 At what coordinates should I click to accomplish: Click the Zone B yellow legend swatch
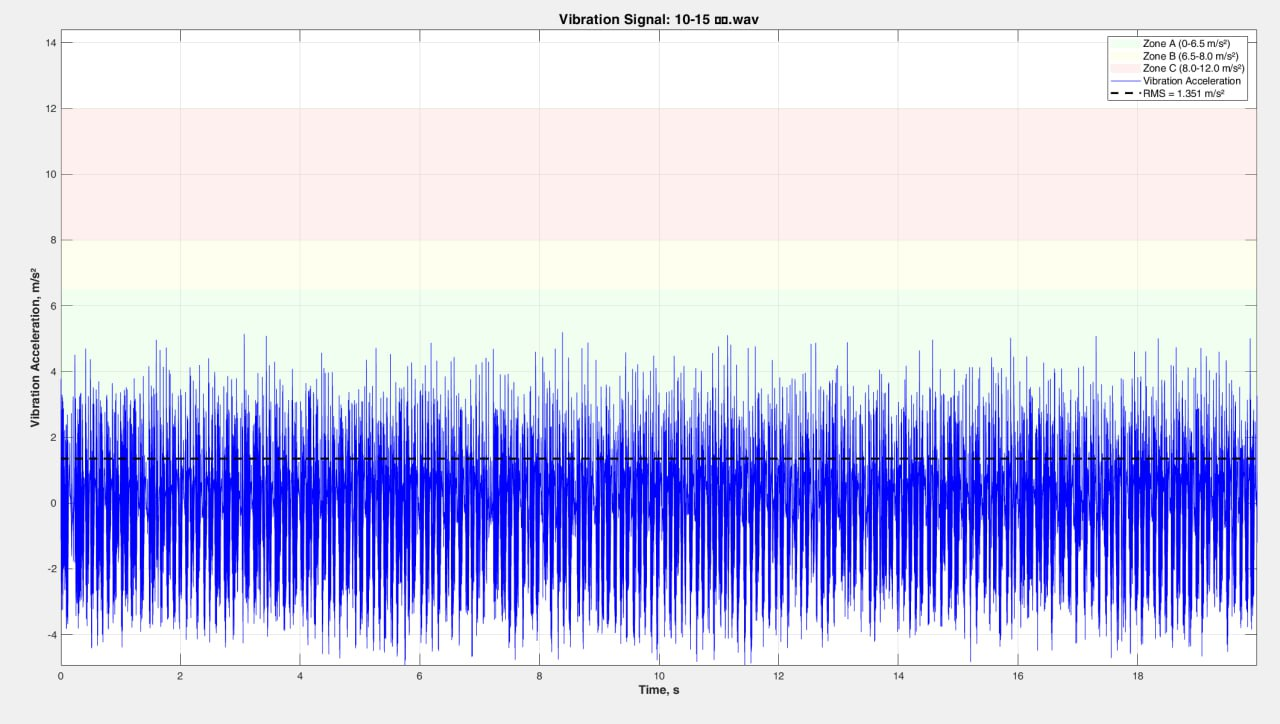click(1124, 56)
